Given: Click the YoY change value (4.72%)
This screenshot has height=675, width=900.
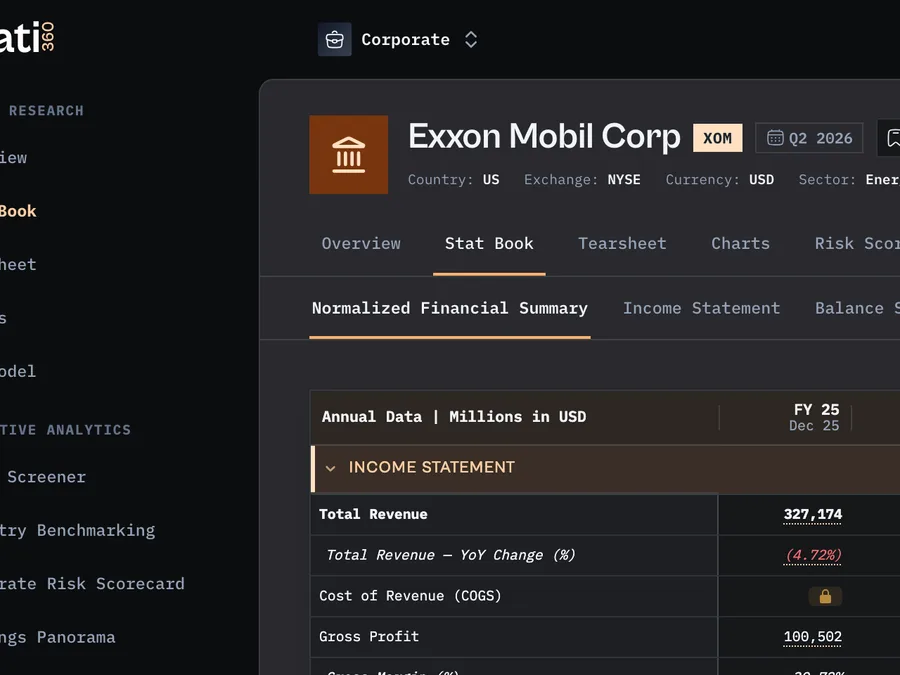Looking at the screenshot, I should pyautogui.click(x=813, y=555).
